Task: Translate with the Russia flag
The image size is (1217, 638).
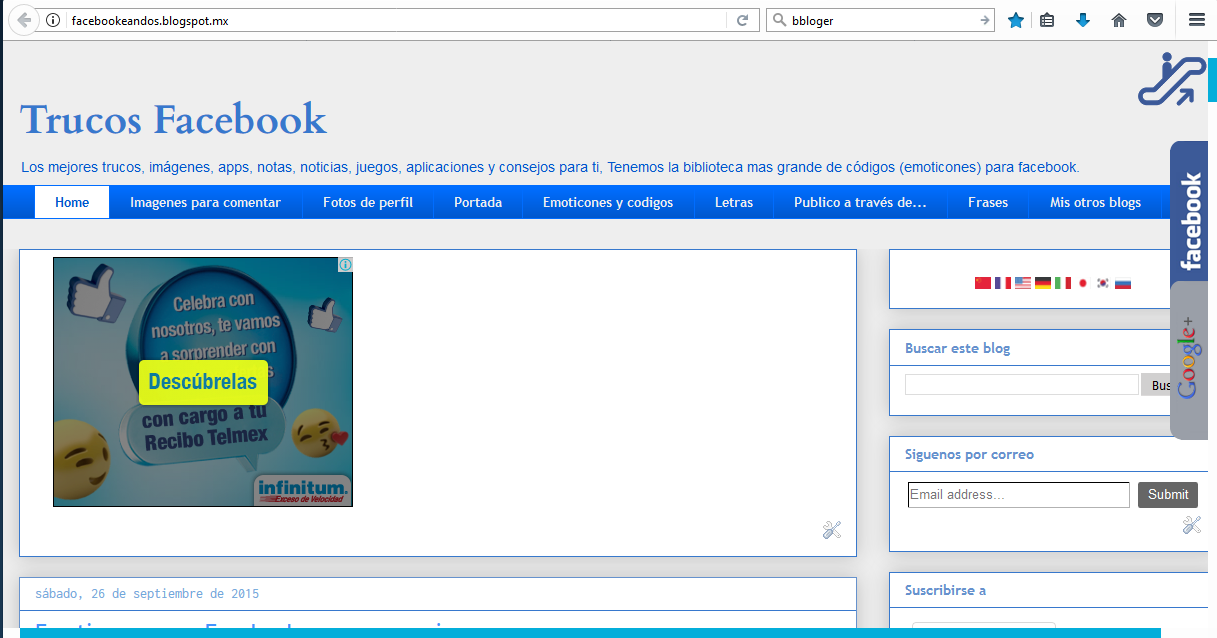Action: click(1123, 283)
